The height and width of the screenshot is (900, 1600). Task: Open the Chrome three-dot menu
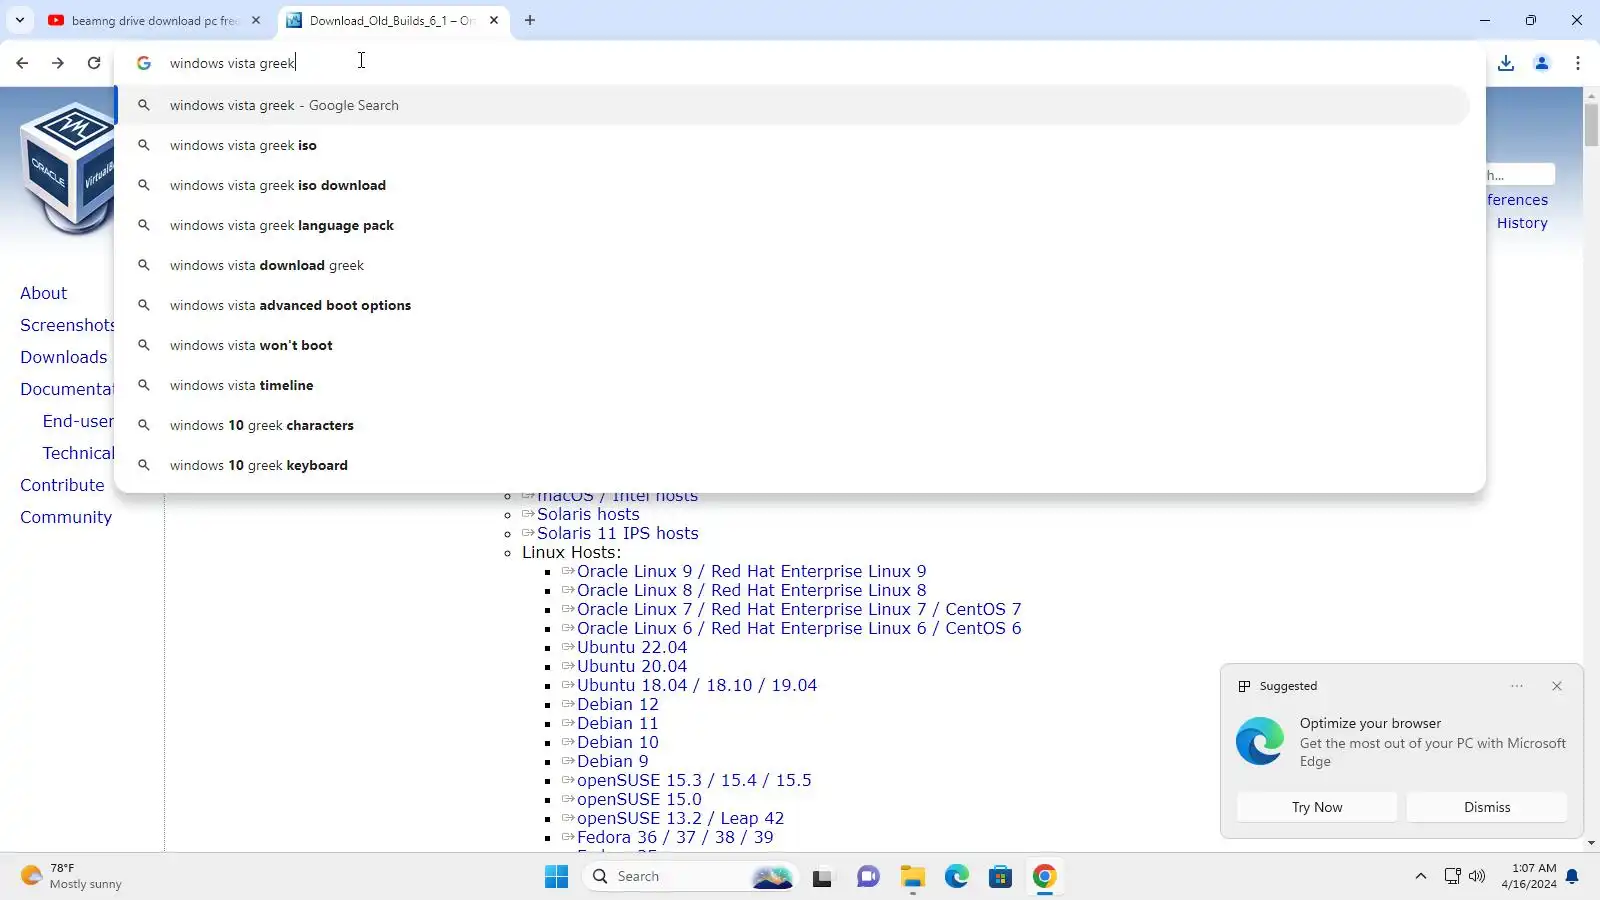point(1578,63)
